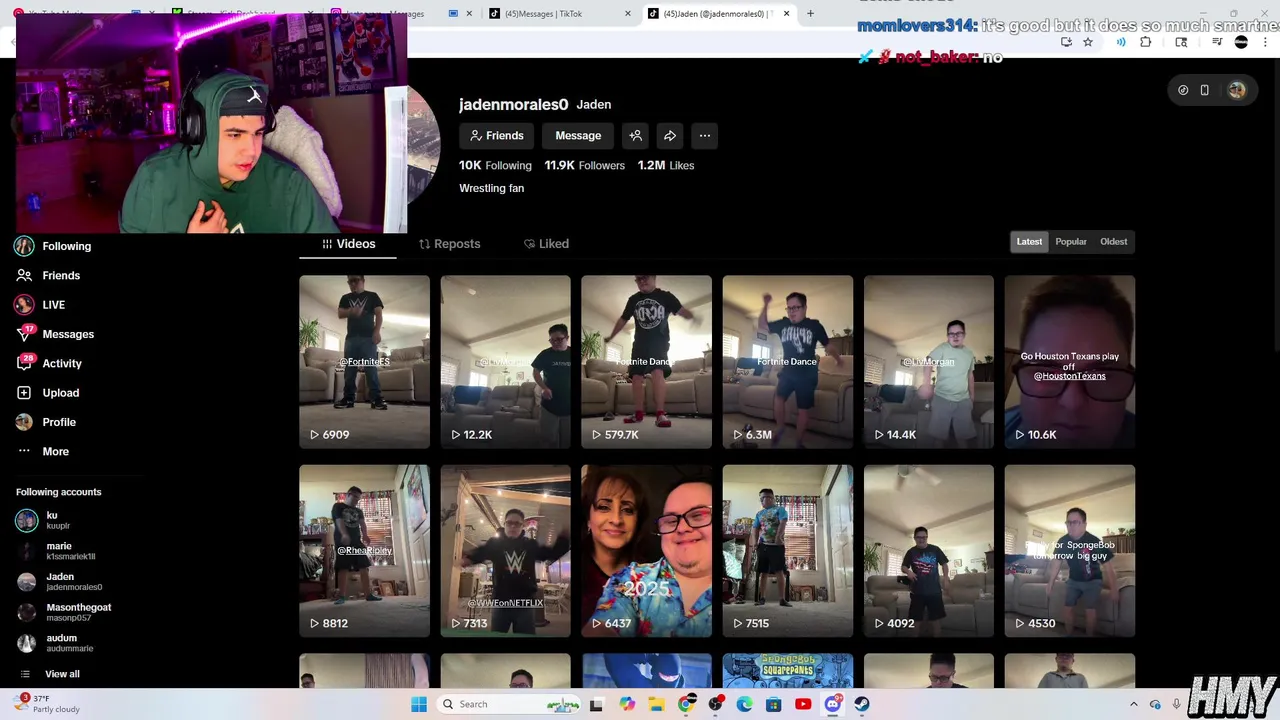
Task: Click the Friends button on Jaden's profile
Action: tap(497, 136)
